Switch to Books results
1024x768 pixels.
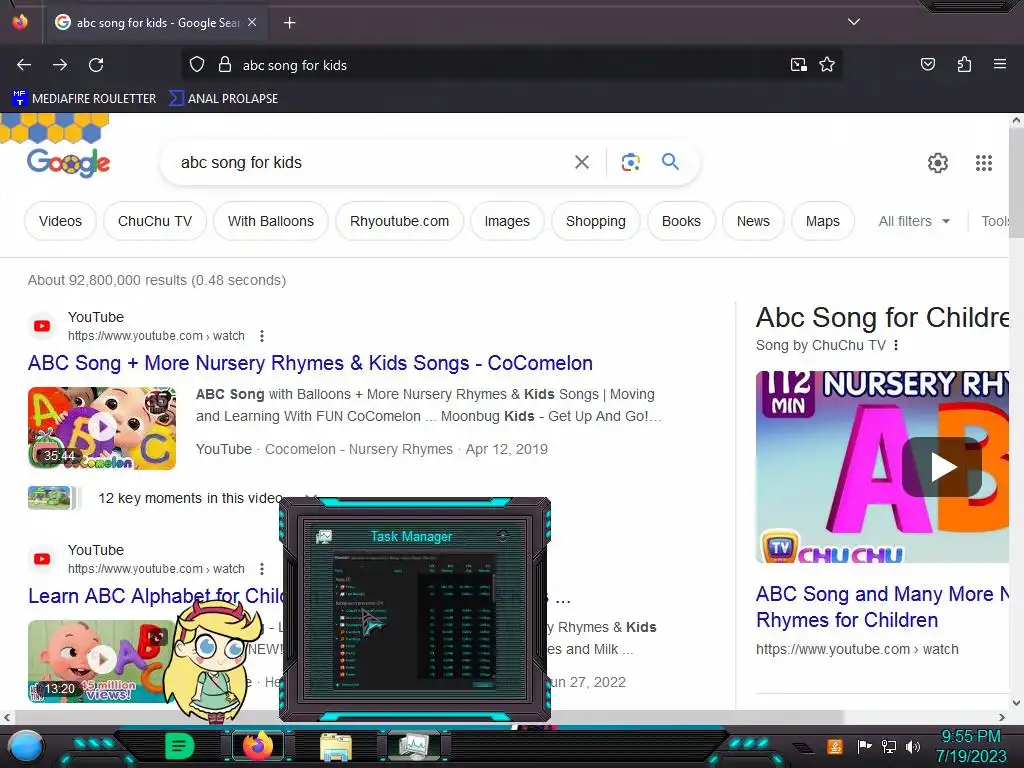point(681,221)
